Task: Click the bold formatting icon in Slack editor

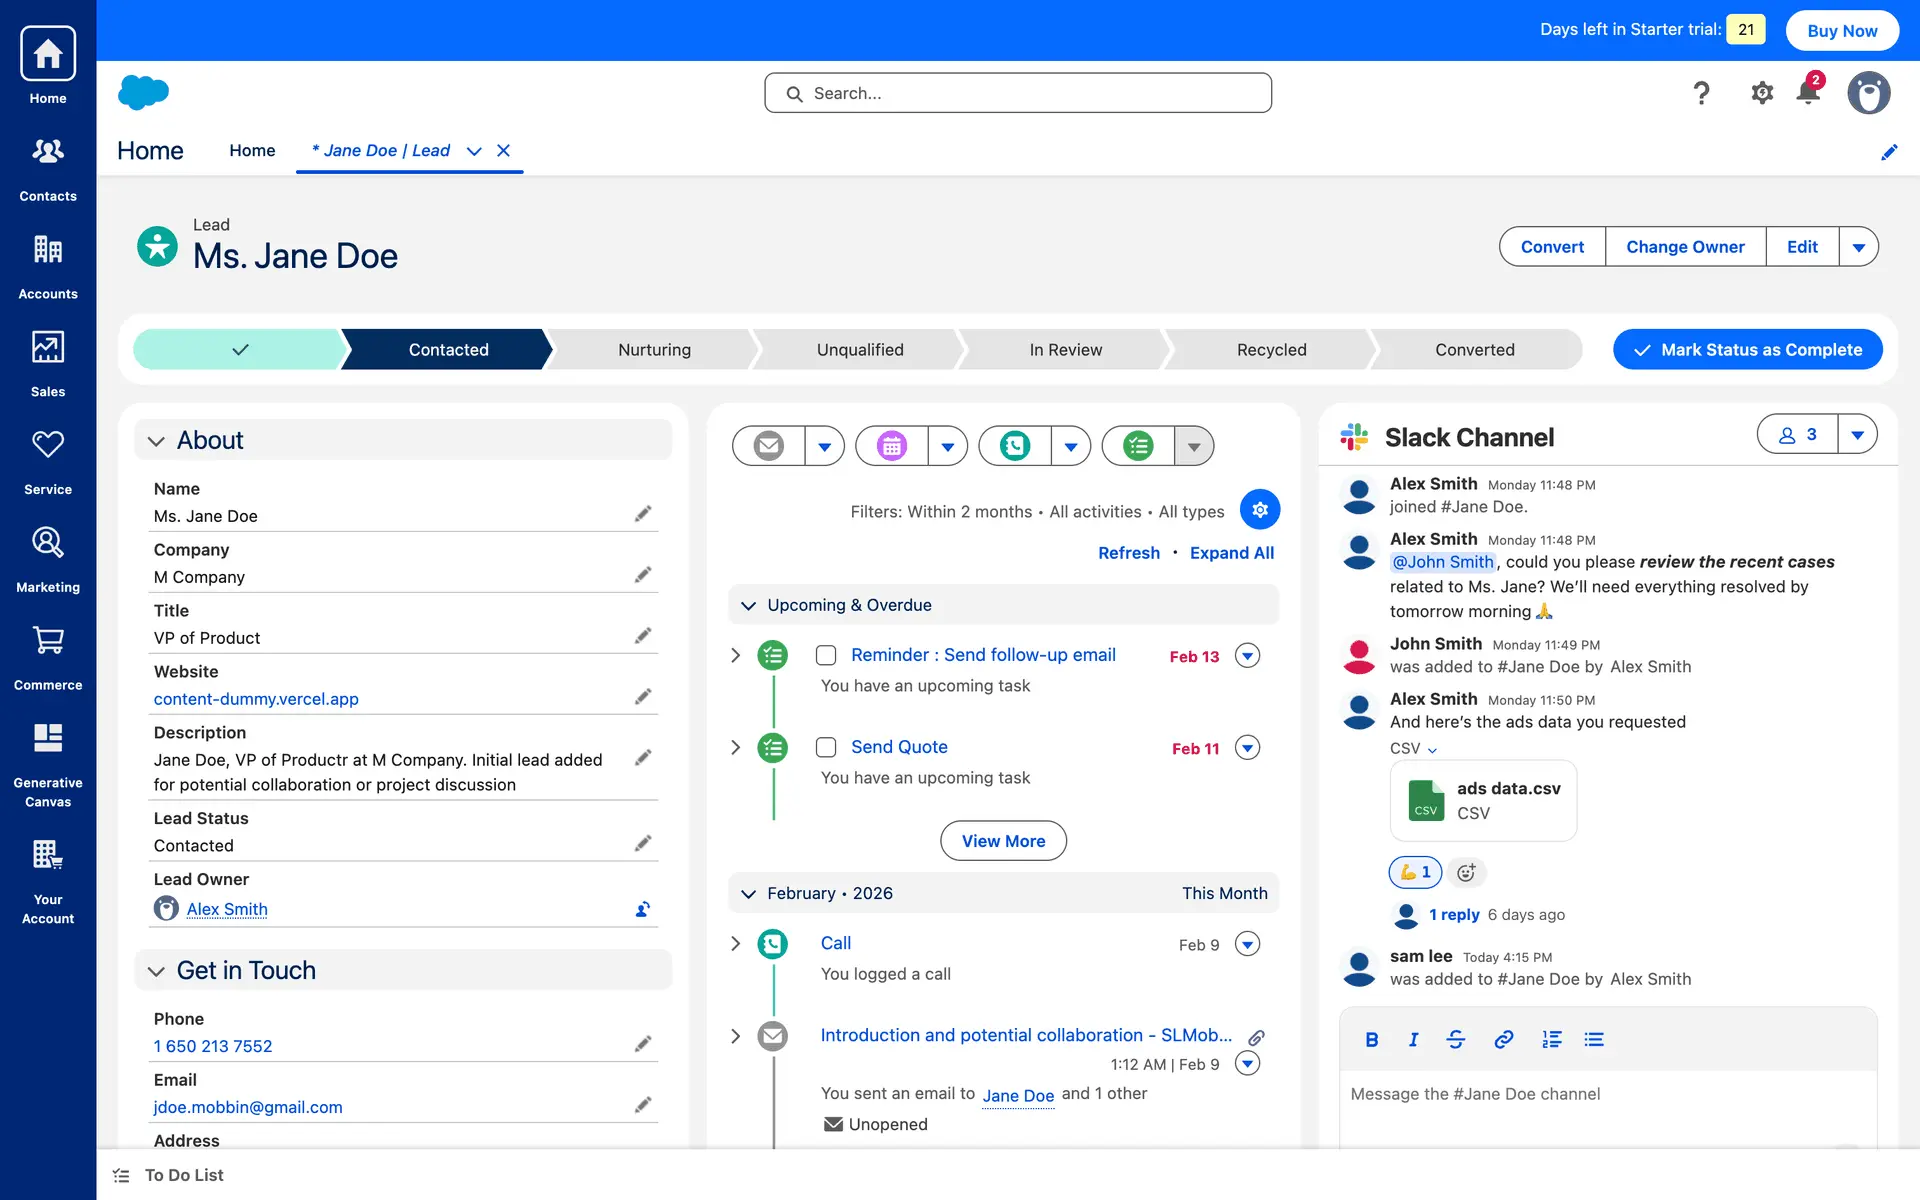Action: click(x=1372, y=1040)
